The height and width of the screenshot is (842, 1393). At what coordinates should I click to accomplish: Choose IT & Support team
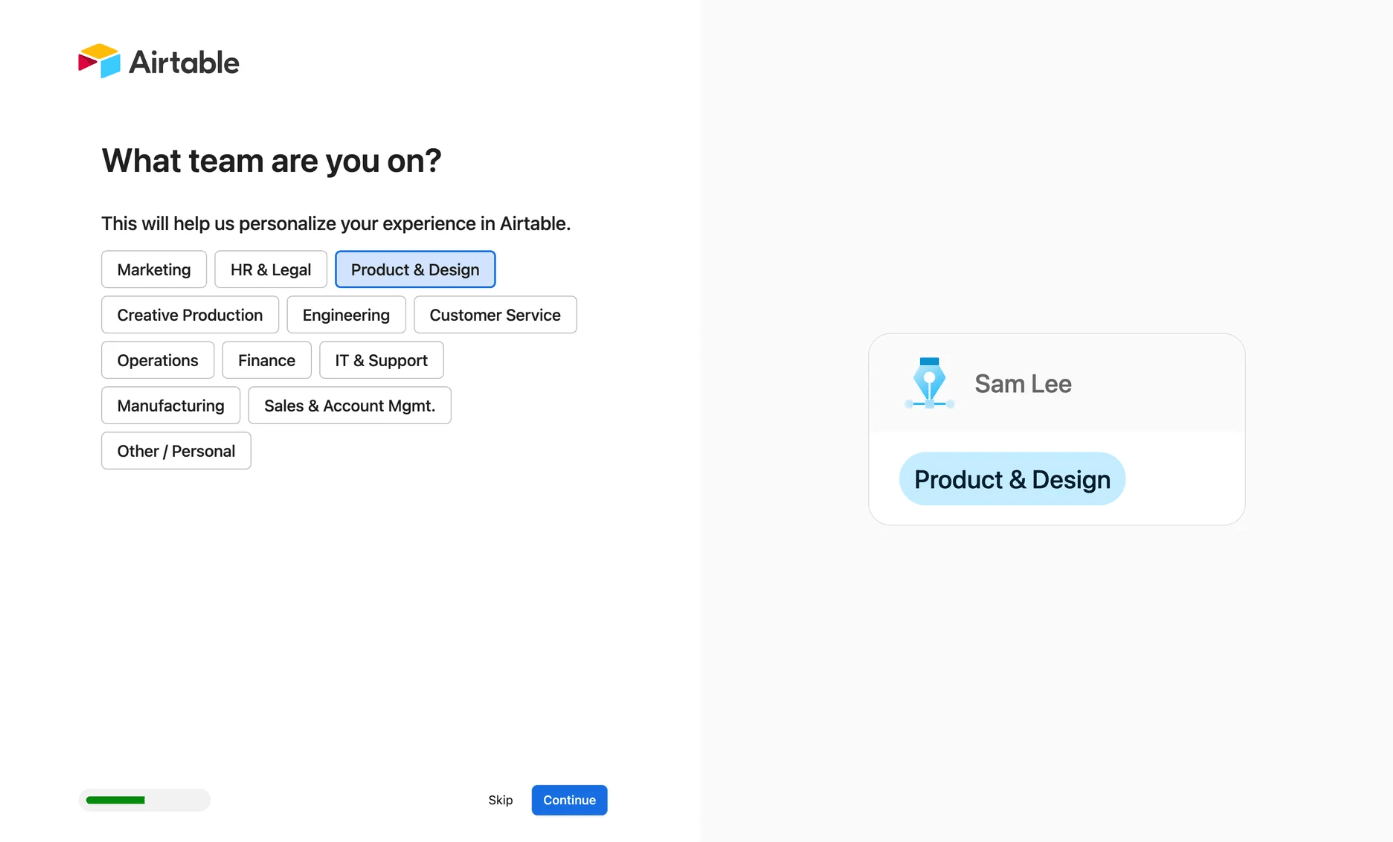[x=381, y=360]
